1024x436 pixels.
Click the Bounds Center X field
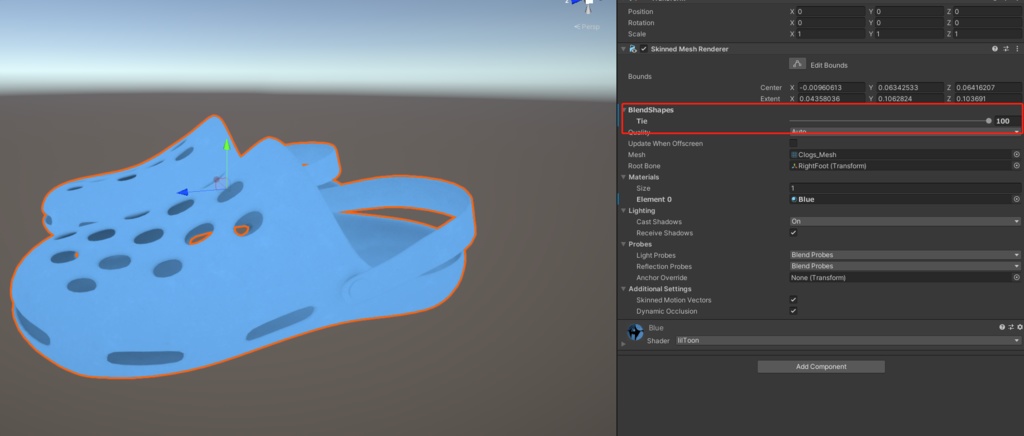831,87
